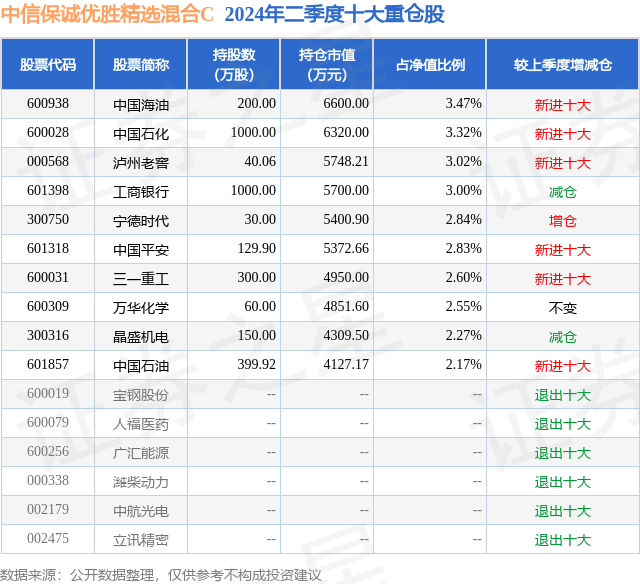The height and width of the screenshot is (584, 640).
Task: Open stock code 600938
Action: point(48,104)
